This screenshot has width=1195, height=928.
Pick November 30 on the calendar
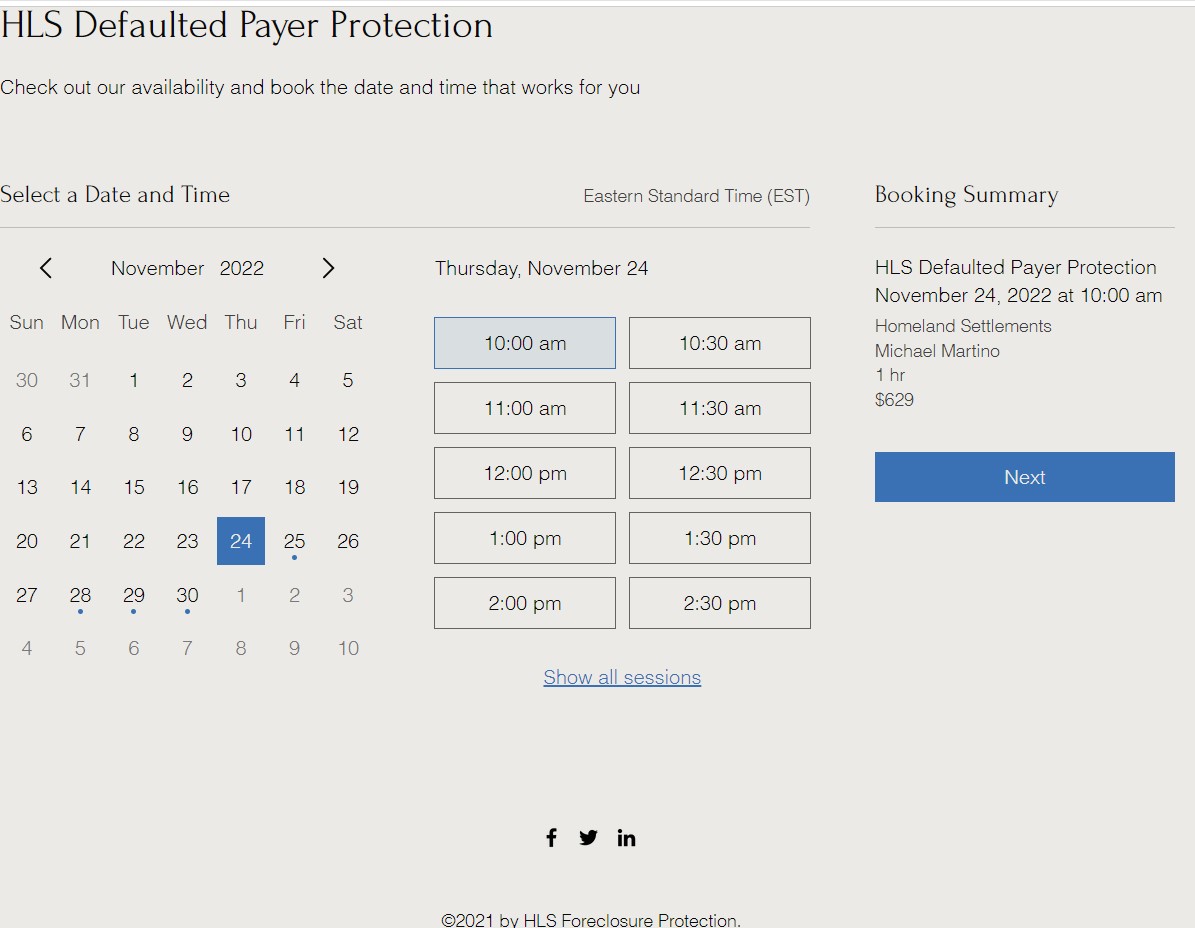187,594
